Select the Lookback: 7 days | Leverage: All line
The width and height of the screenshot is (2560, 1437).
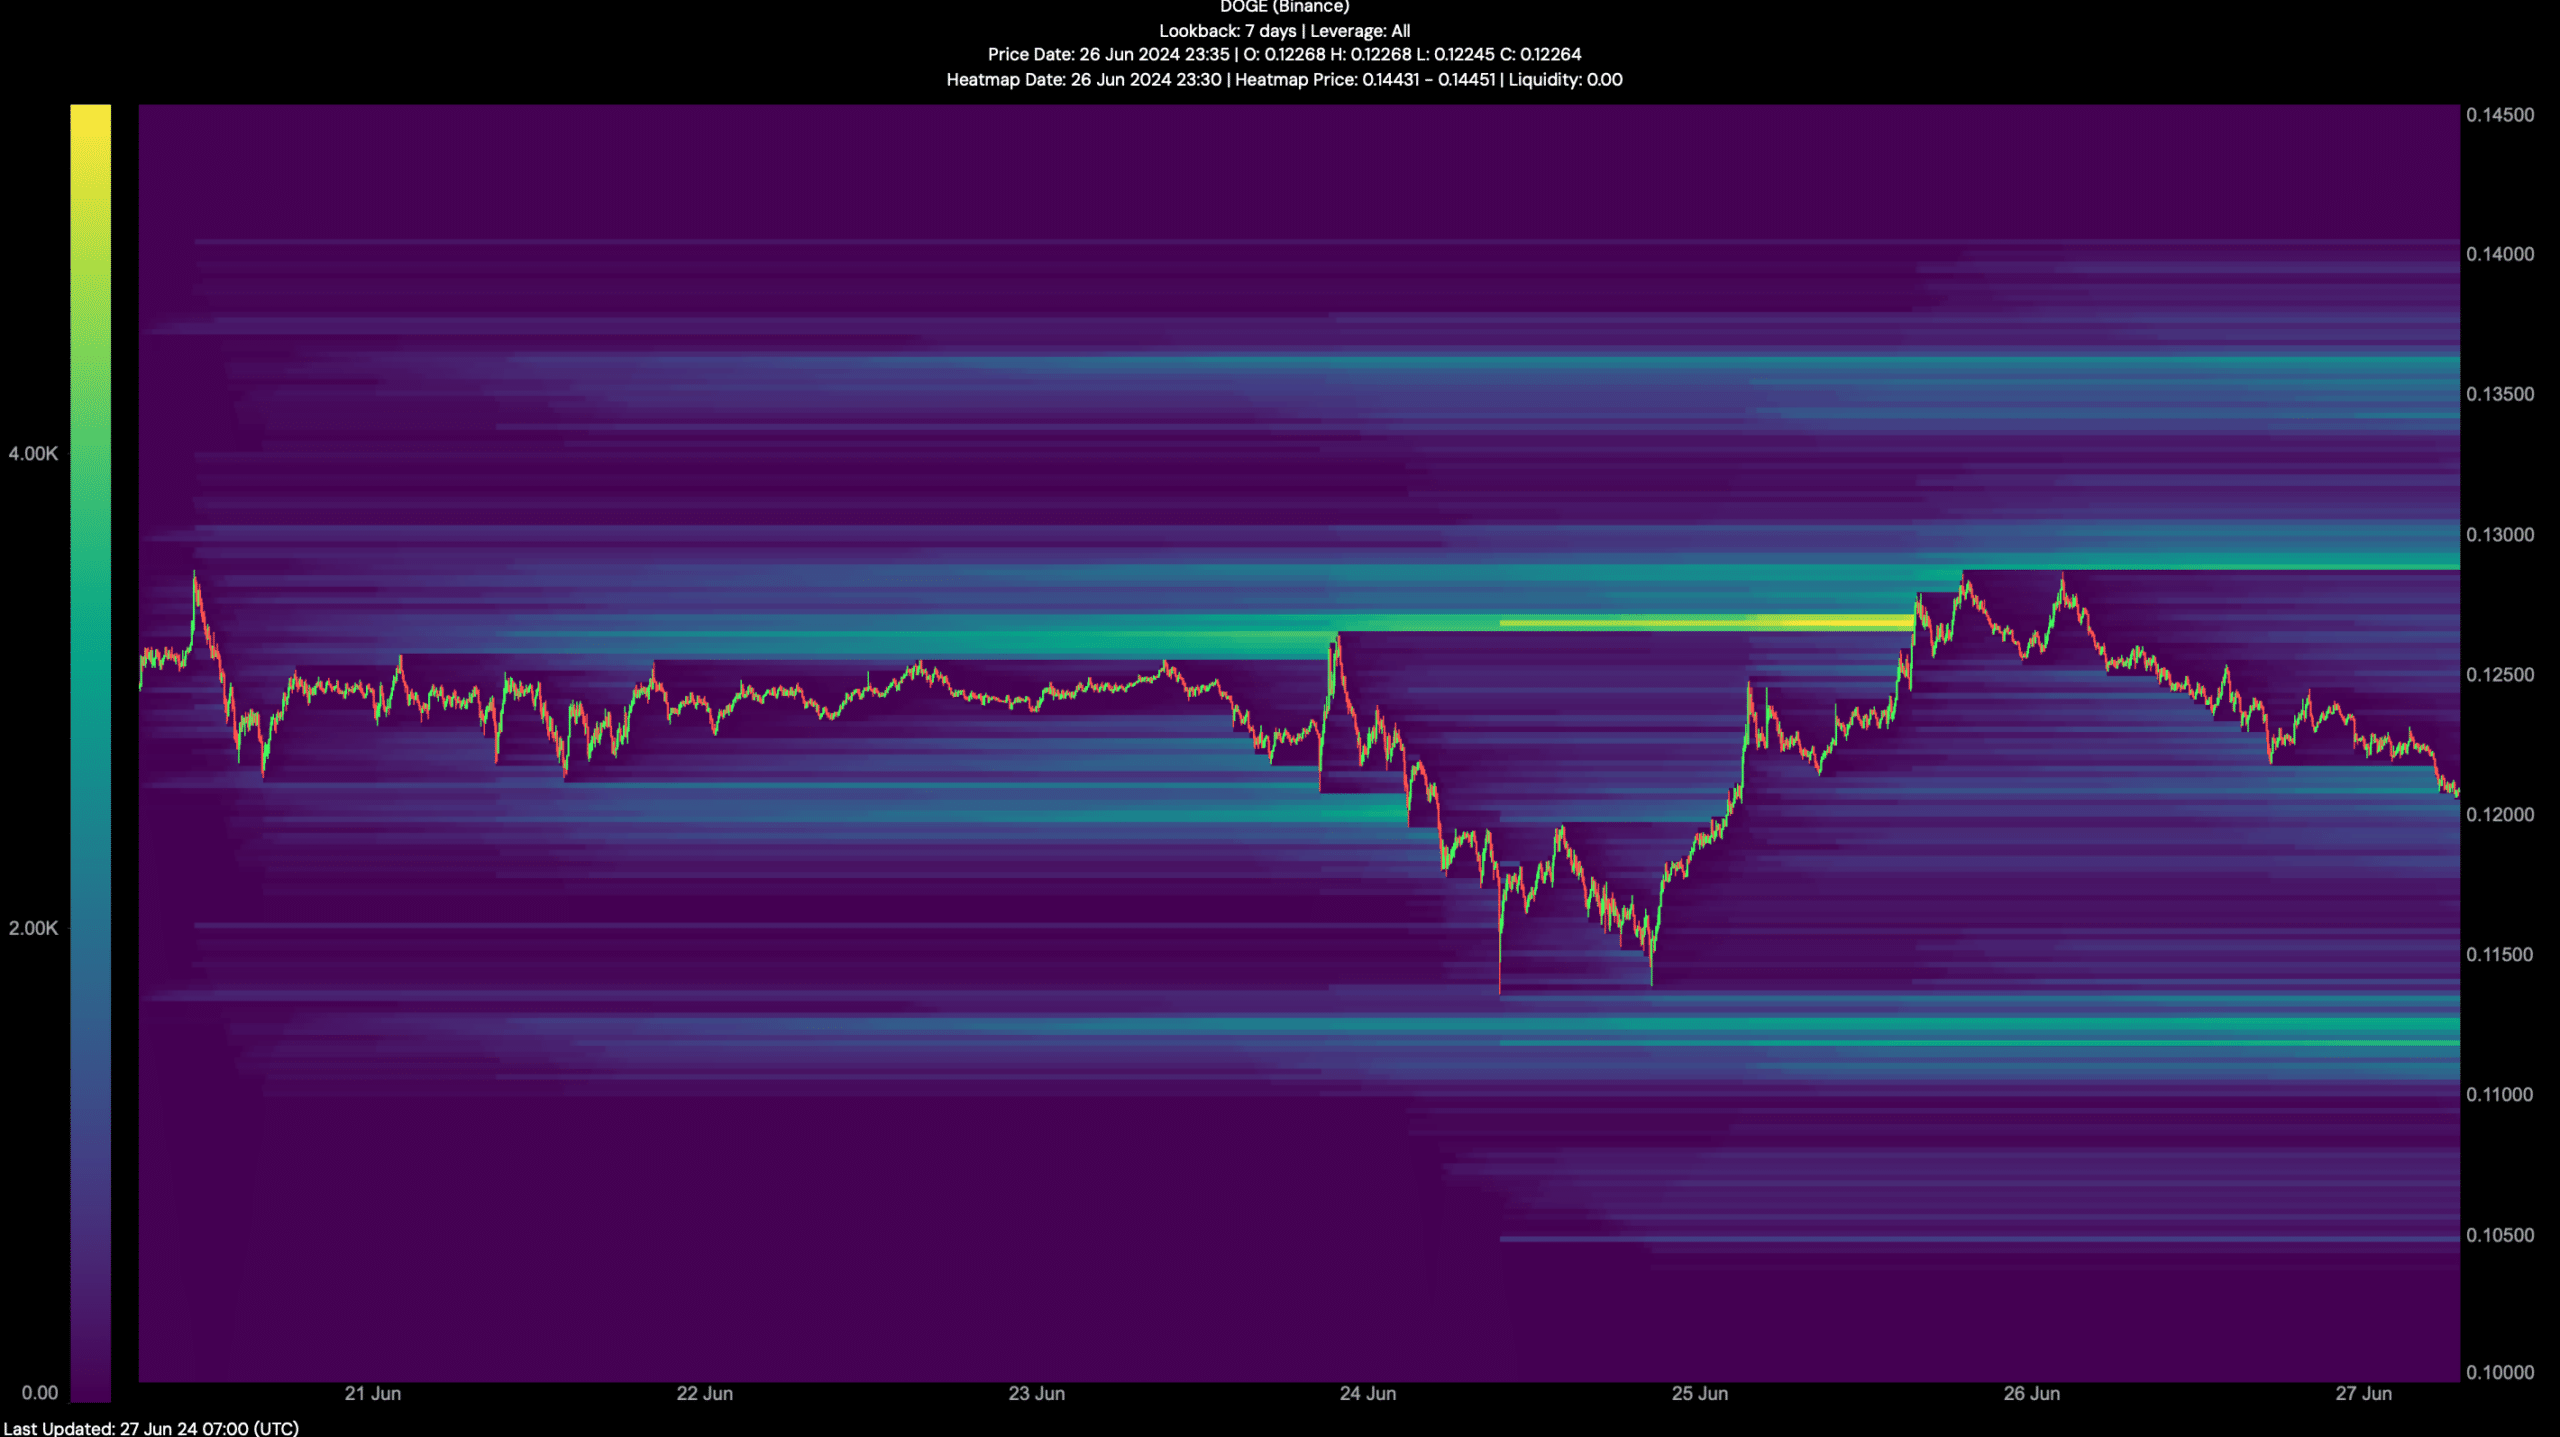pyautogui.click(x=1284, y=31)
